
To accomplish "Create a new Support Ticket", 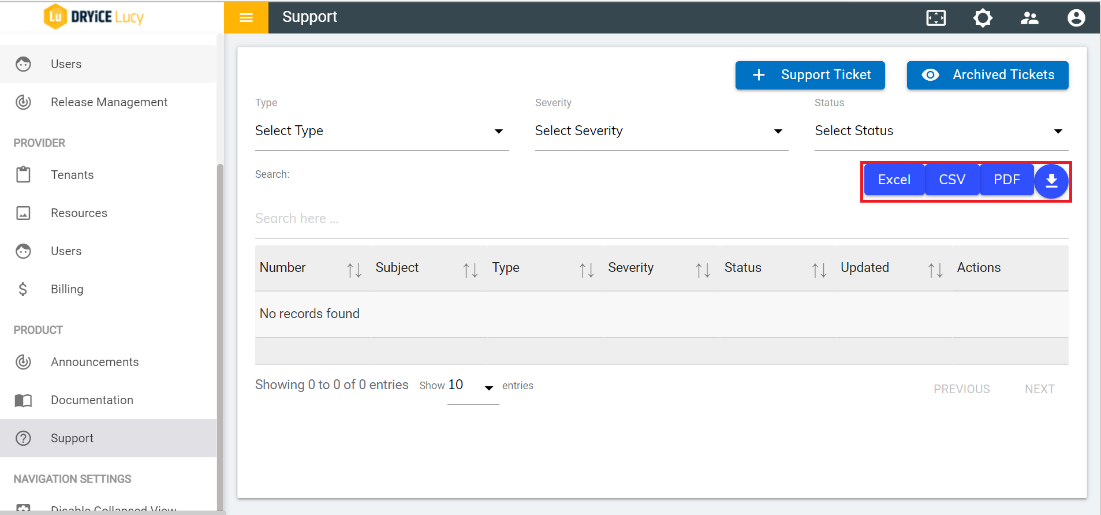I will tap(810, 75).
